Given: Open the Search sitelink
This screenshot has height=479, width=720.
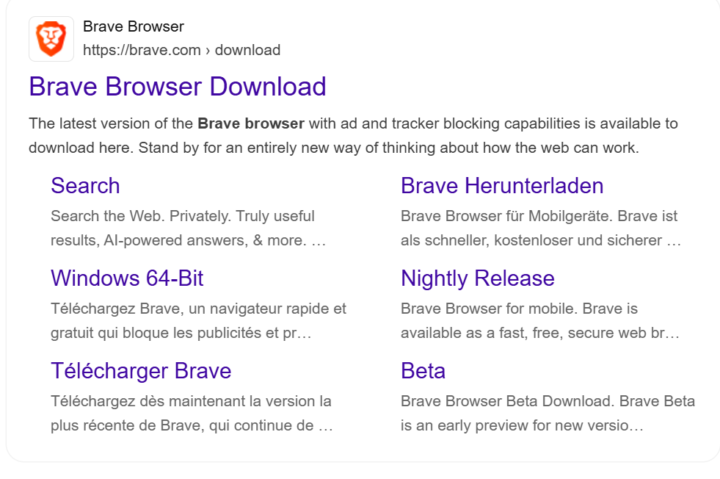Looking at the screenshot, I should pos(85,186).
